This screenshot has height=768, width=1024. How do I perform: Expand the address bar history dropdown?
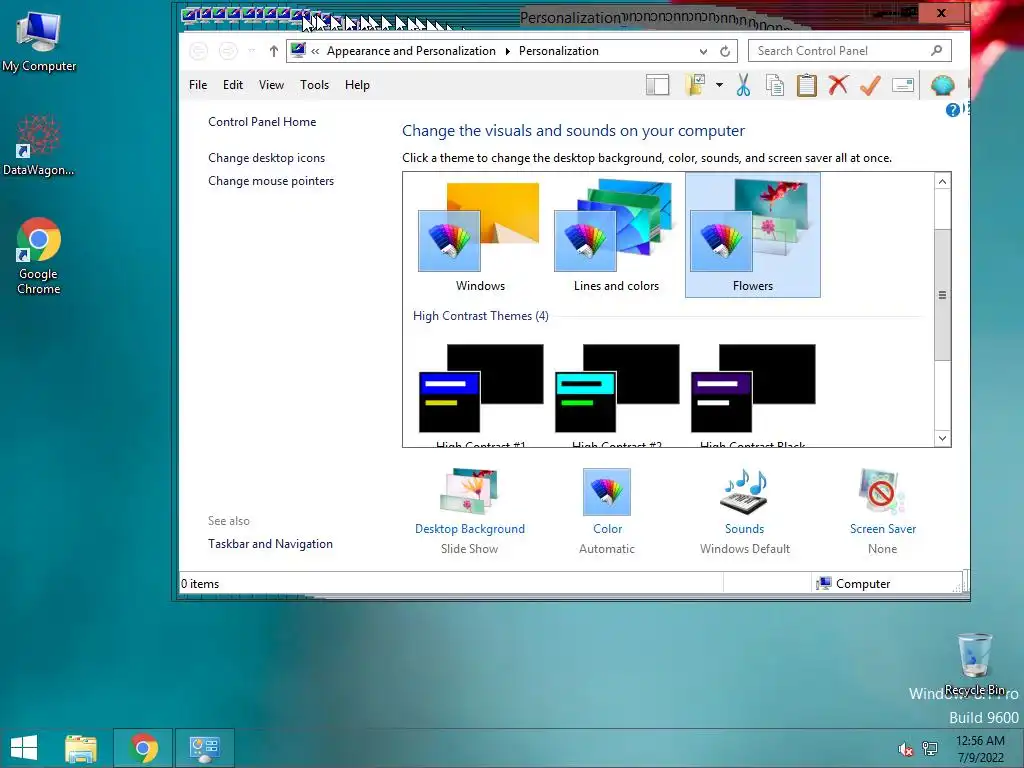[703, 51]
